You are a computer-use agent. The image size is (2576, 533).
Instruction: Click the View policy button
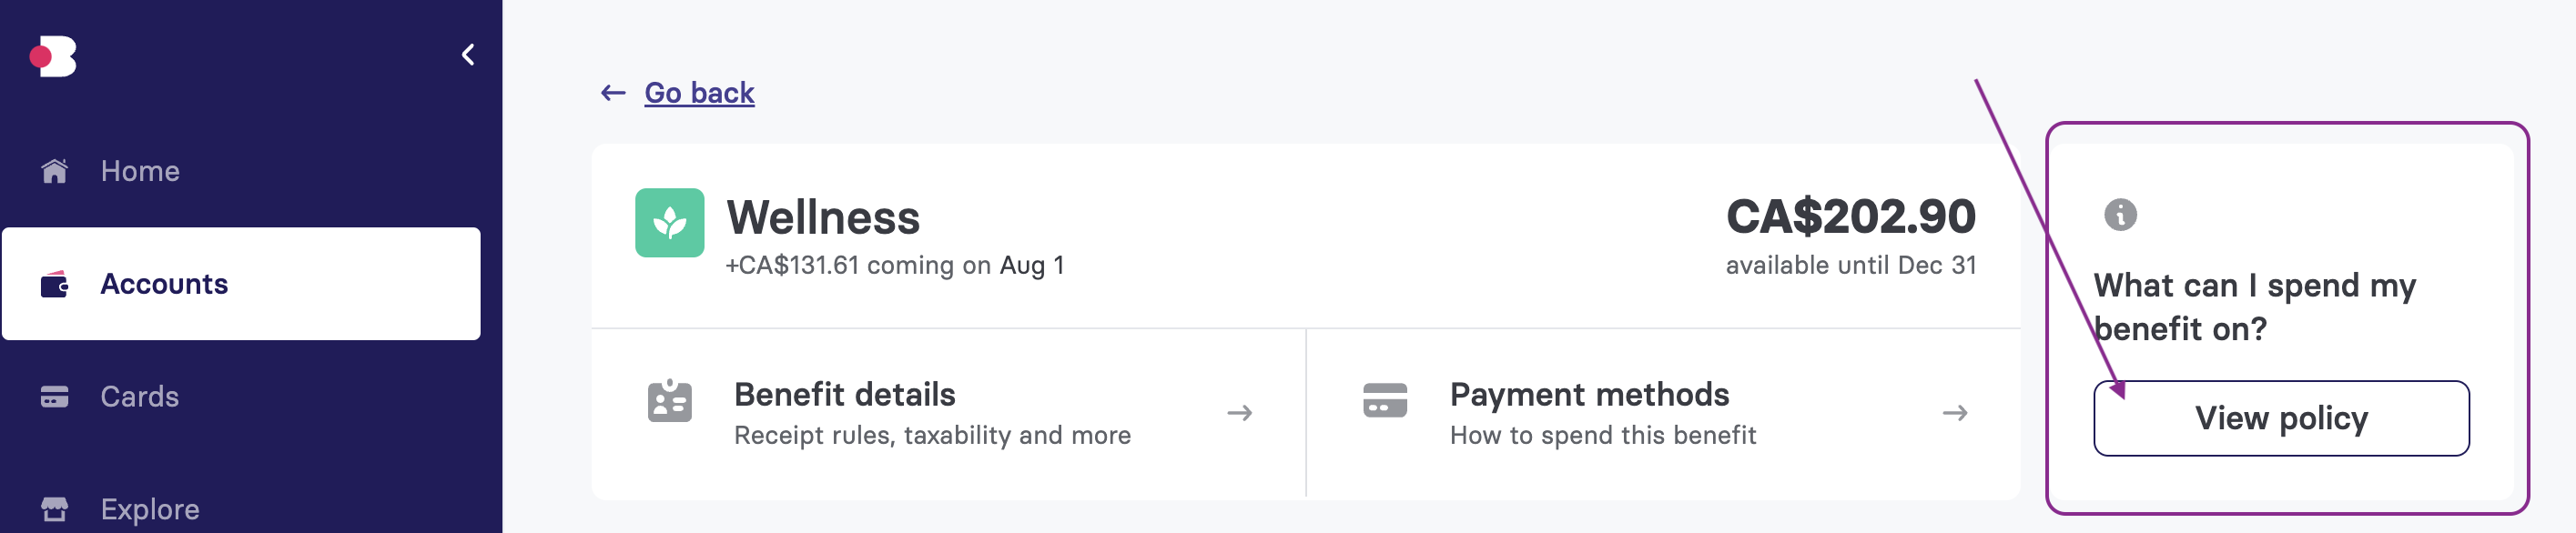2281,418
